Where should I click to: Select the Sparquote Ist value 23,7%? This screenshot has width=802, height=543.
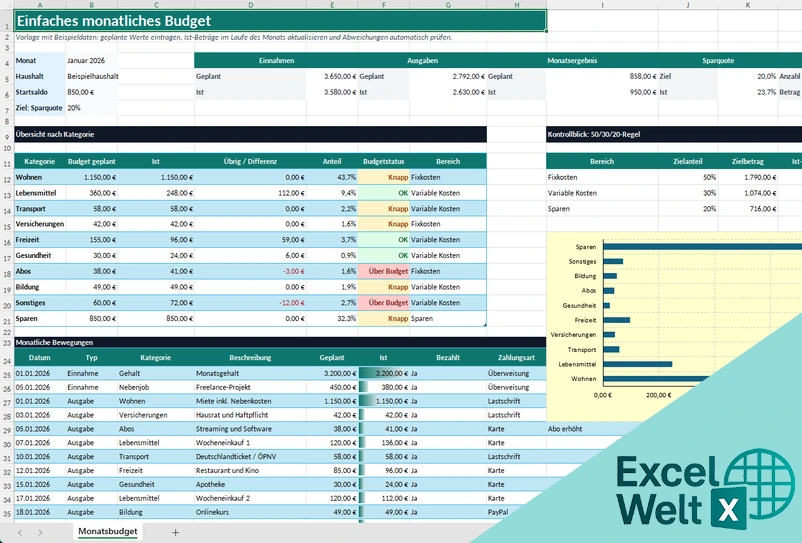[x=747, y=92]
